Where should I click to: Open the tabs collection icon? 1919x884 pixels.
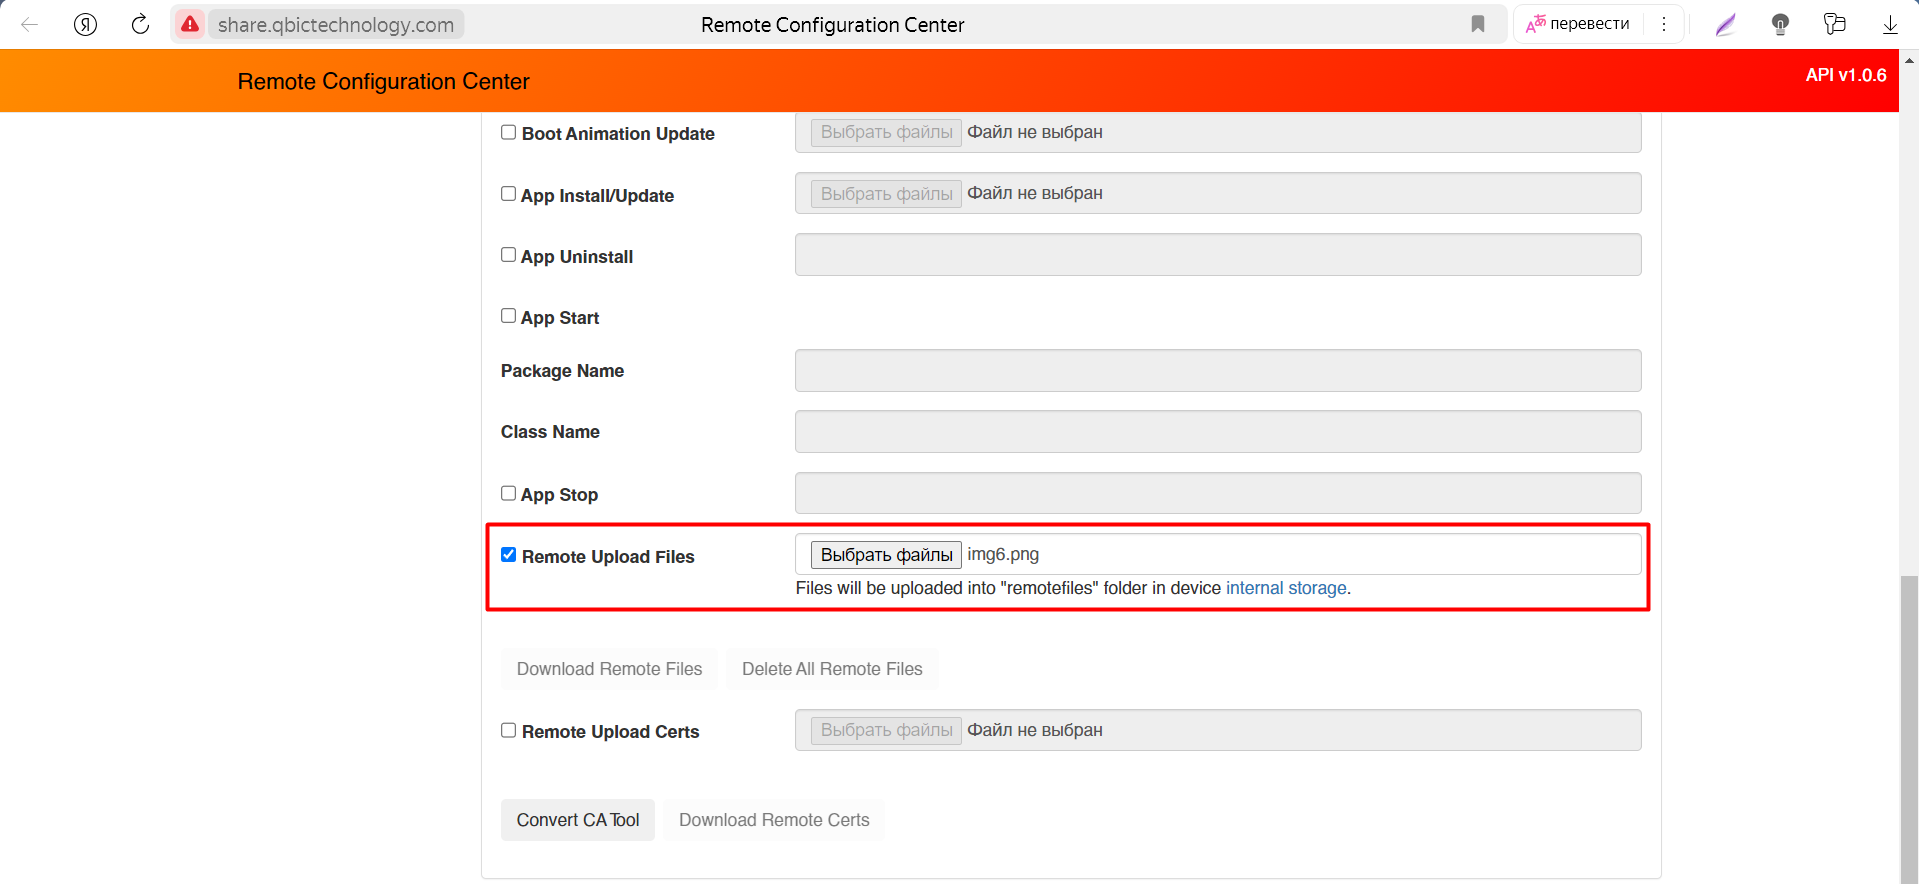[1835, 24]
